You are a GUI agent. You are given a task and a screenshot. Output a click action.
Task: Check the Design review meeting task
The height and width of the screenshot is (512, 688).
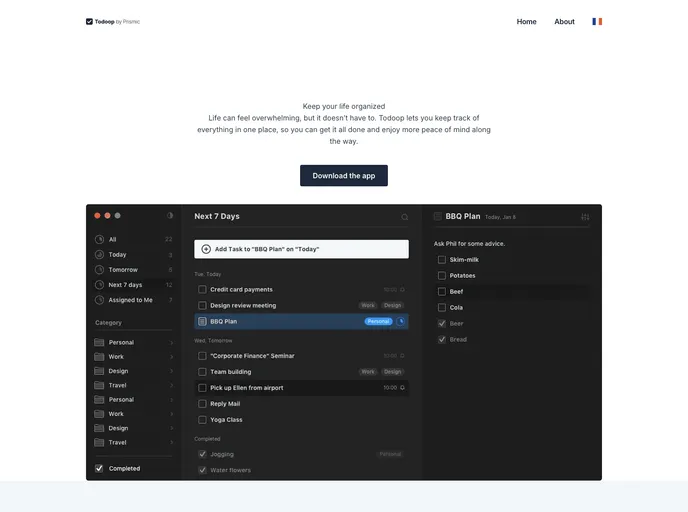[x=202, y=305]
